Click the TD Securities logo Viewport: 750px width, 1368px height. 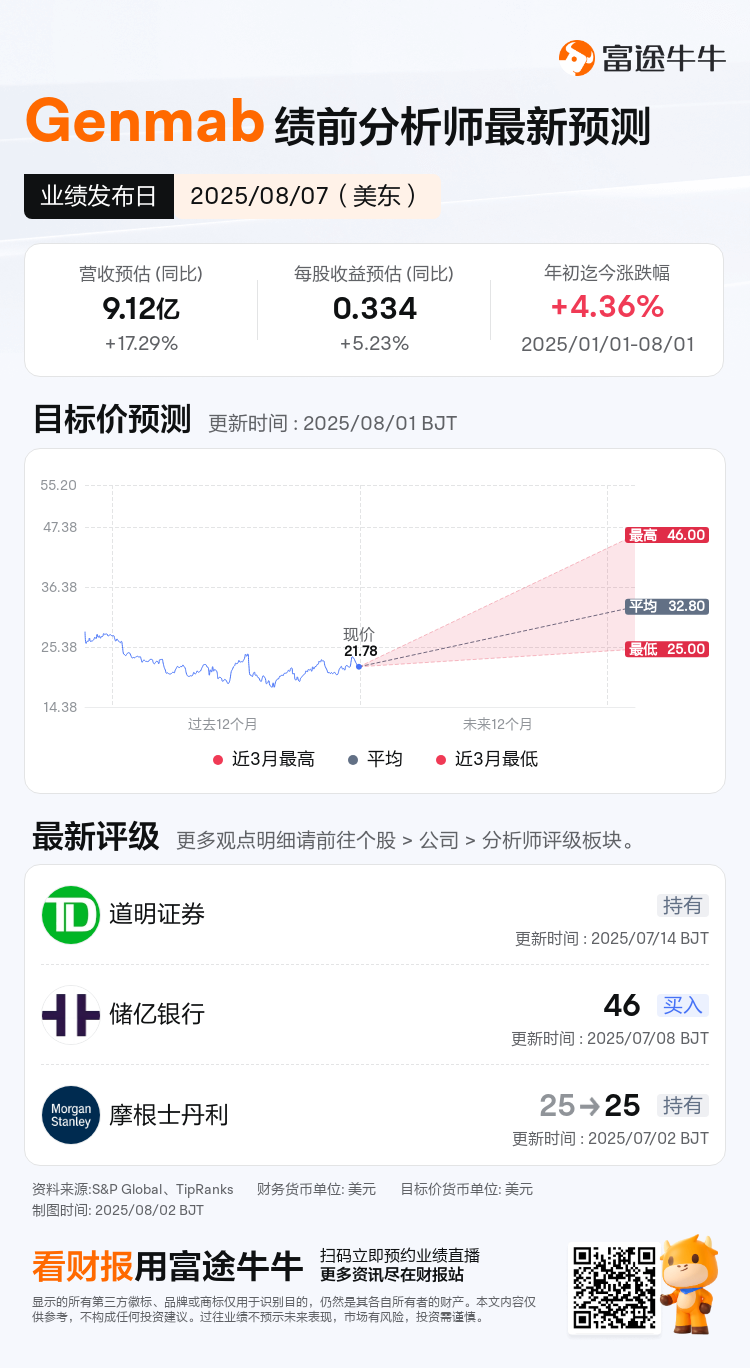pos(71,914)
